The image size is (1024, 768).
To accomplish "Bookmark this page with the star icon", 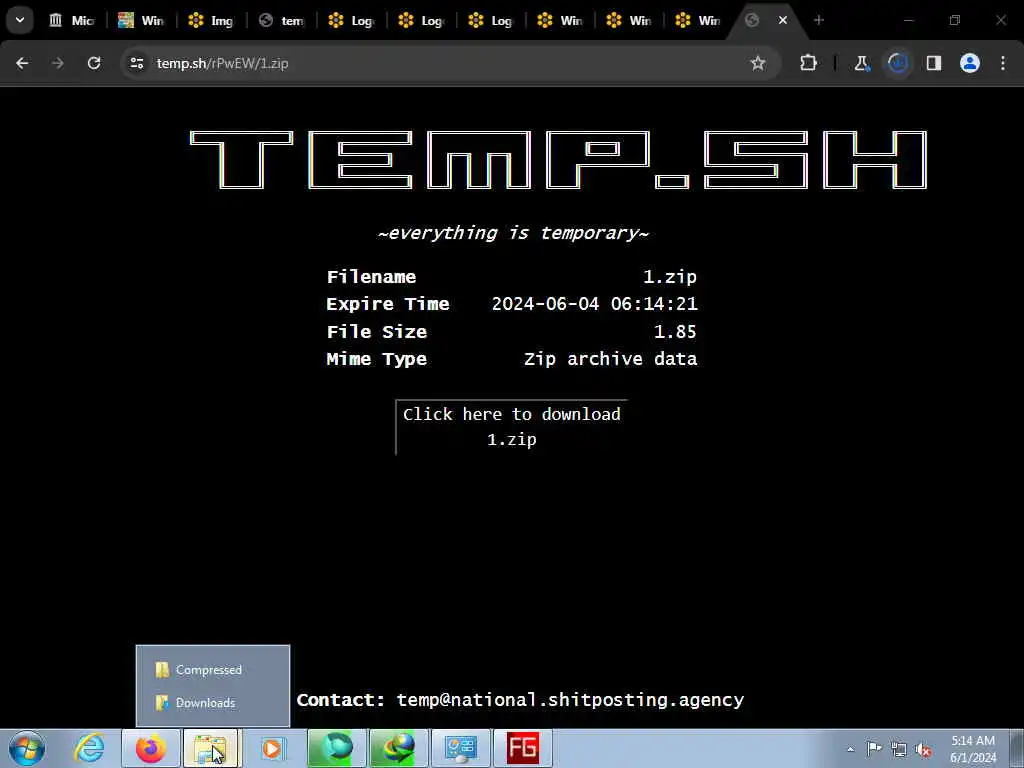I will 758,63.
